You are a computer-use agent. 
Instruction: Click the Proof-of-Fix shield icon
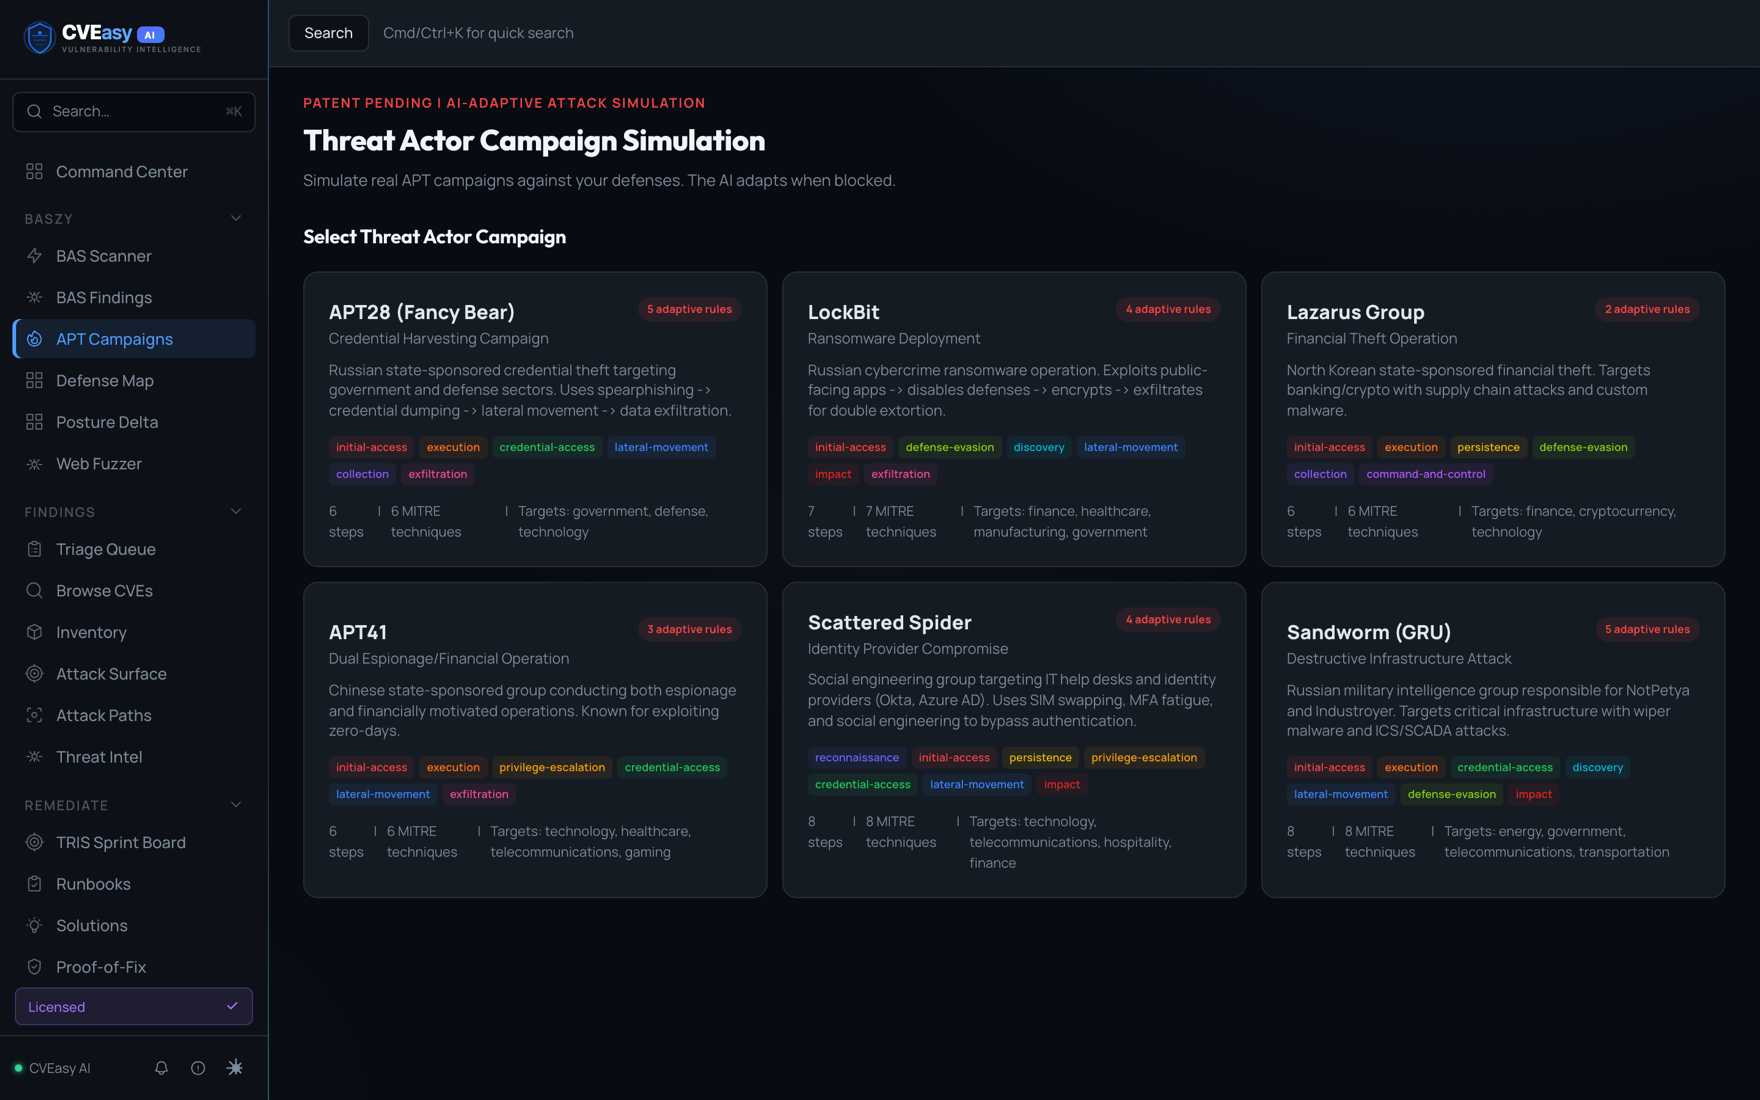(x=34, y=967)
